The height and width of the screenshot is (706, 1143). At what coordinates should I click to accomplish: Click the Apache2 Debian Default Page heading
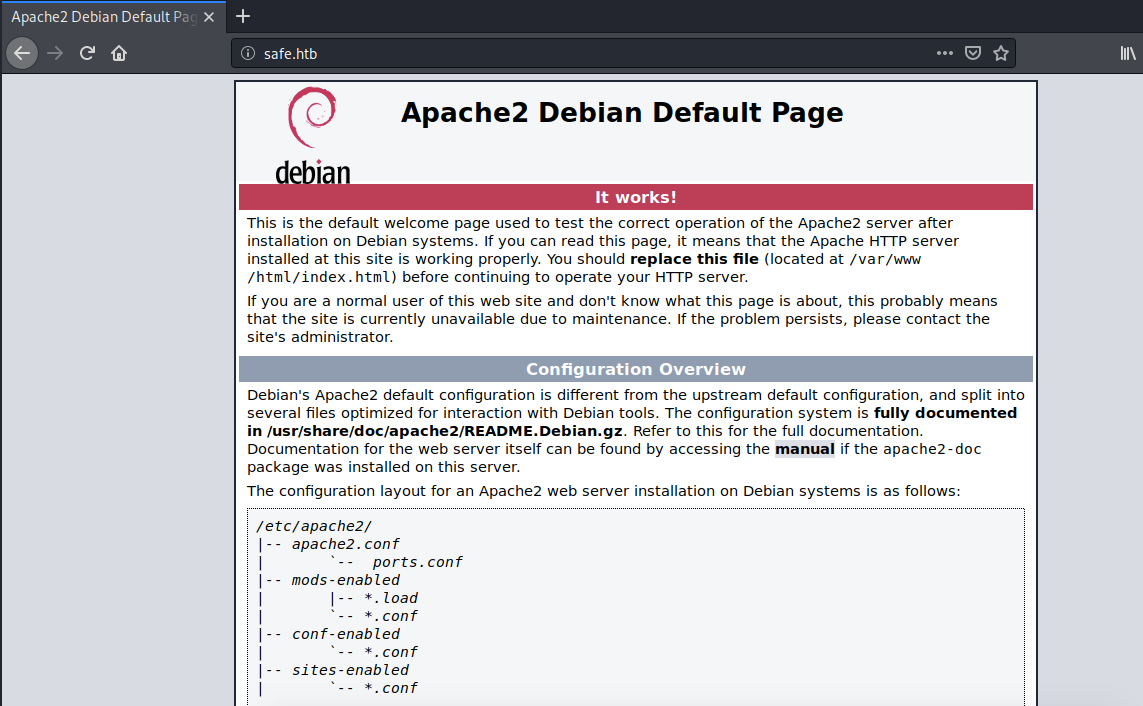tap(621, 112)
